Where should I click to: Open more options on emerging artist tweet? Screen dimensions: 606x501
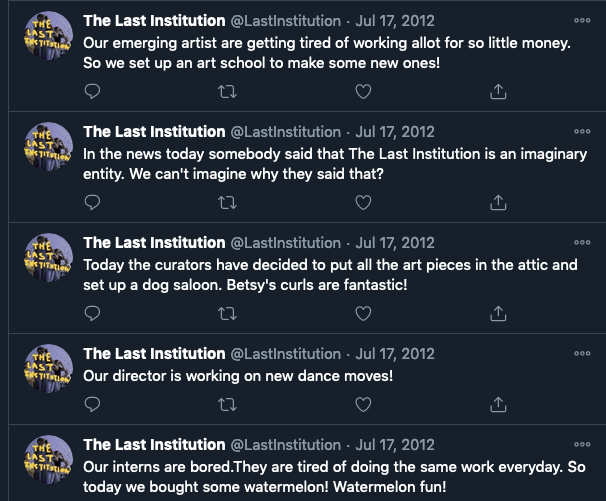[x=582, y=20]
